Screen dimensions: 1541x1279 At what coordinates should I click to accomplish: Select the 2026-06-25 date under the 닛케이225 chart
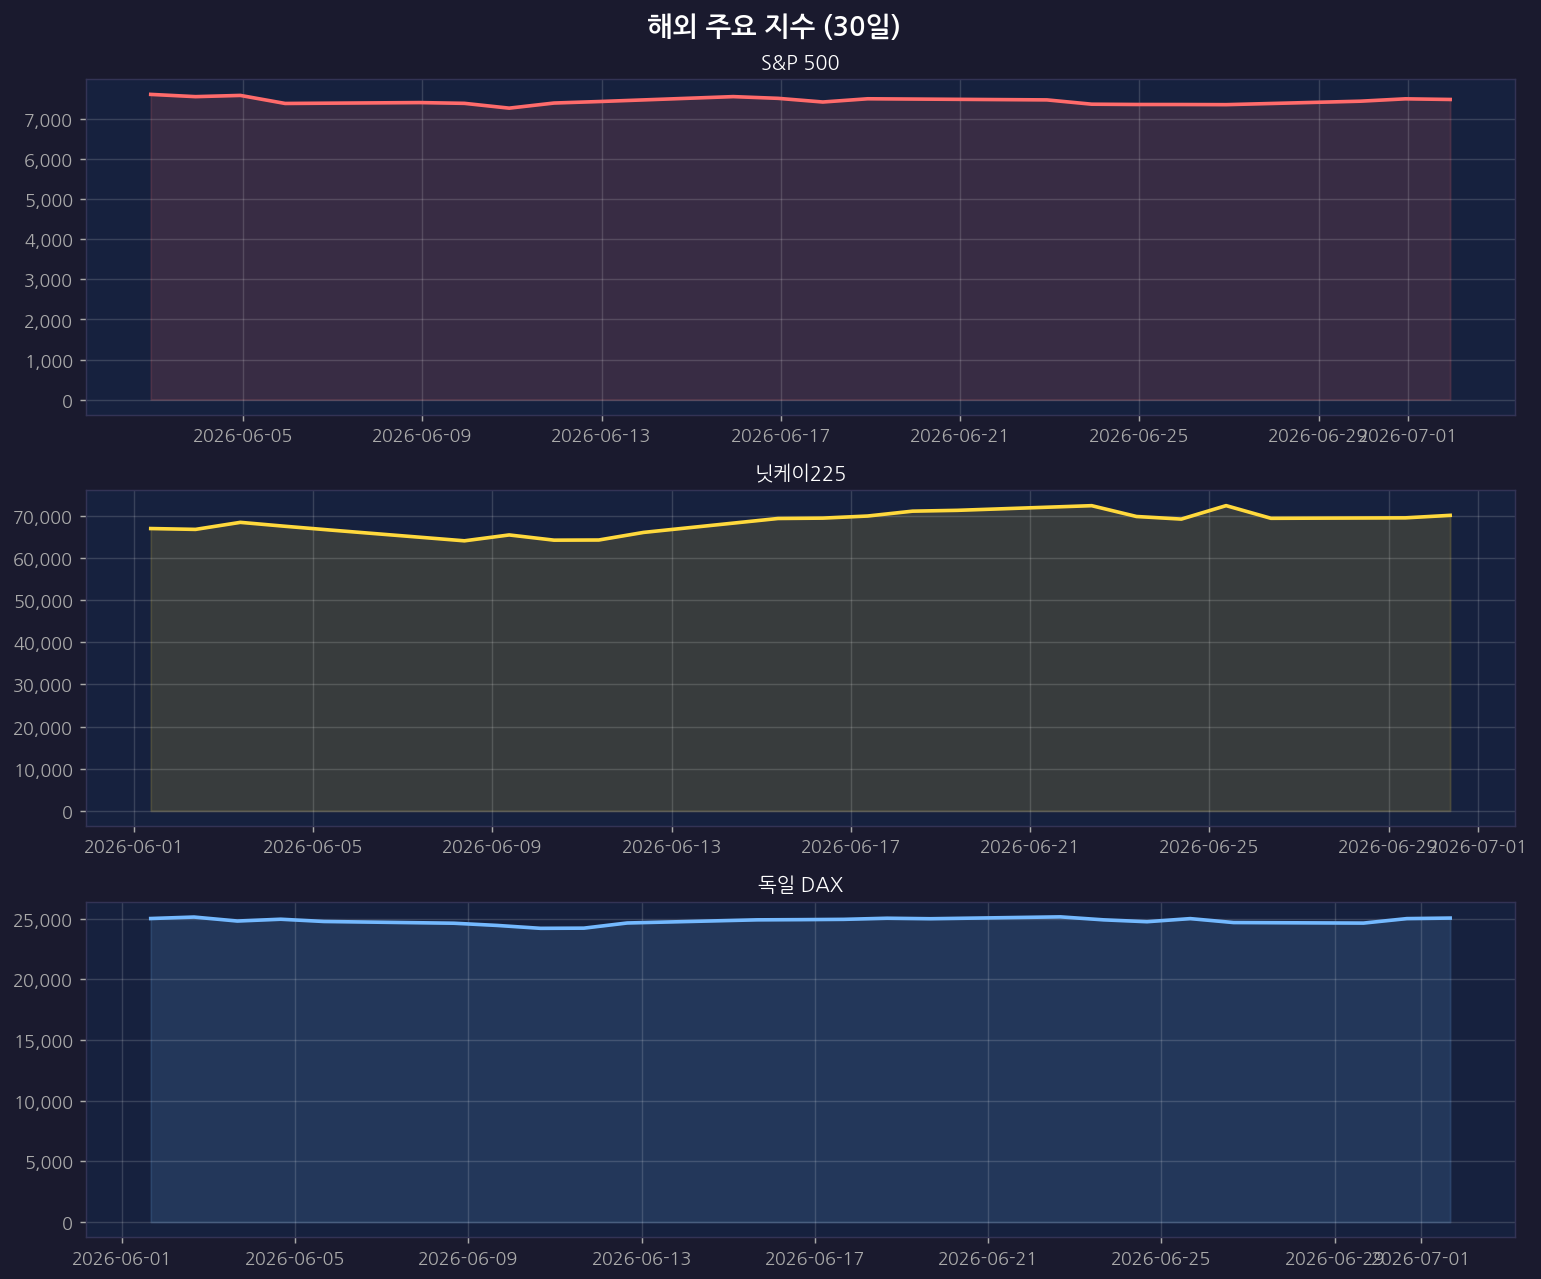(1209, 847)
